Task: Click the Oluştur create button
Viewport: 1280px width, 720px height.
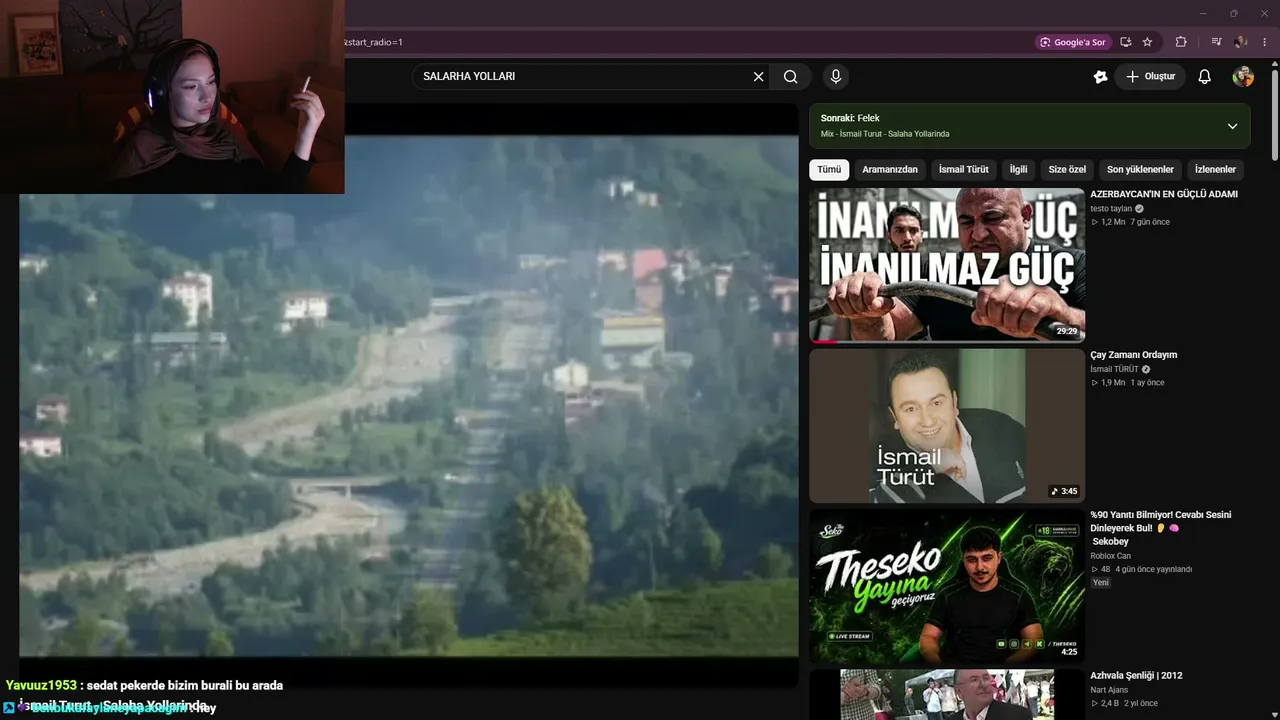Action: pyautogui.click(x=1150, y=76)
